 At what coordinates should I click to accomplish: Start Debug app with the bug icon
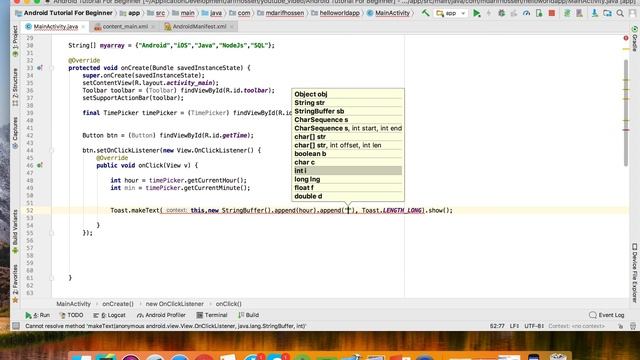point(501,13)
